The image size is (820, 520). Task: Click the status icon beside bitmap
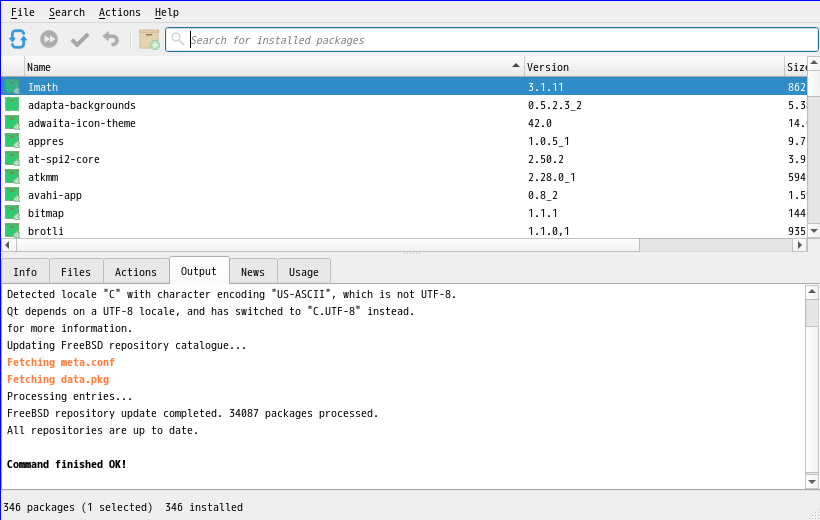click(13, 213)
